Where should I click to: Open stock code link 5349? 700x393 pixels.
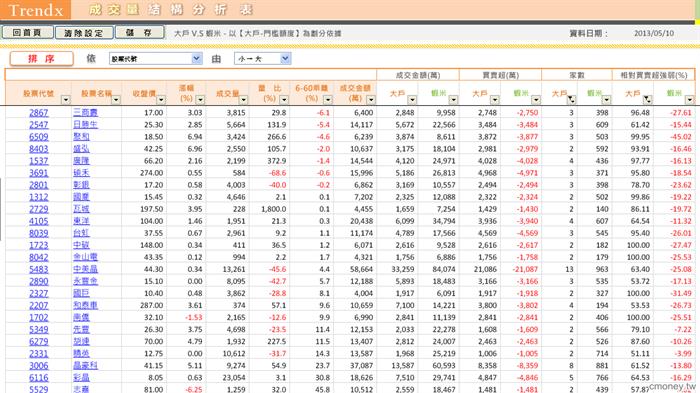click(38, 330)
